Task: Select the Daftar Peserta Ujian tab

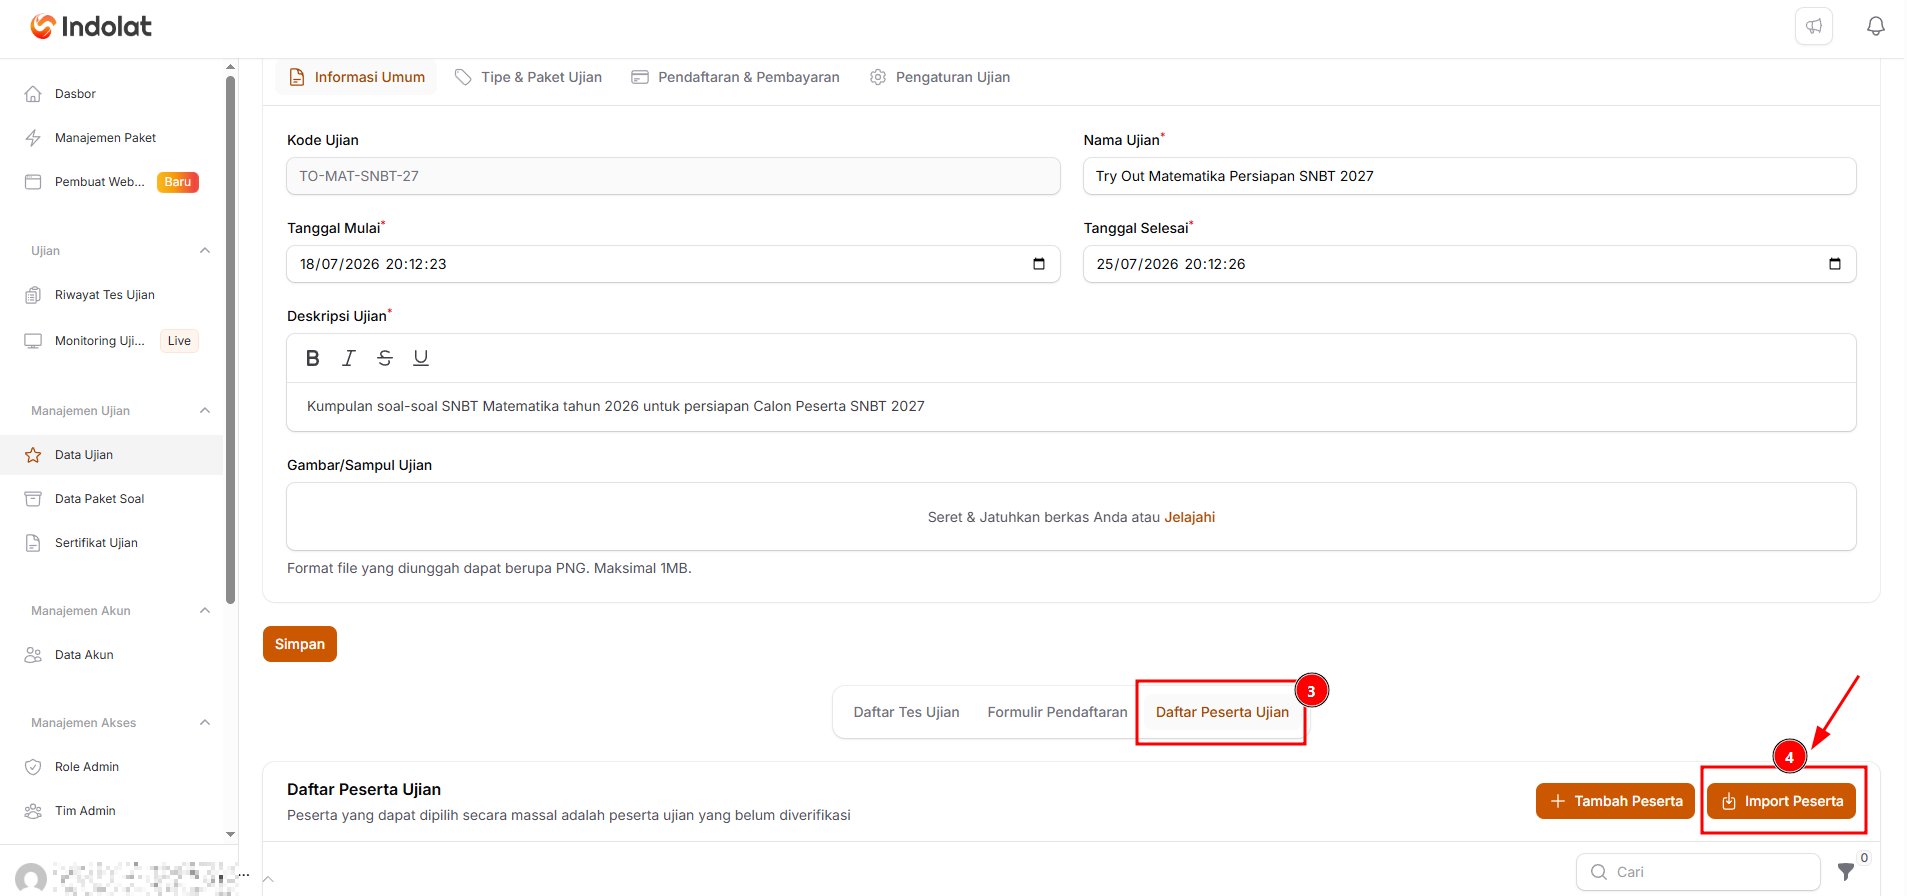Action: (x=1222, y=712)
